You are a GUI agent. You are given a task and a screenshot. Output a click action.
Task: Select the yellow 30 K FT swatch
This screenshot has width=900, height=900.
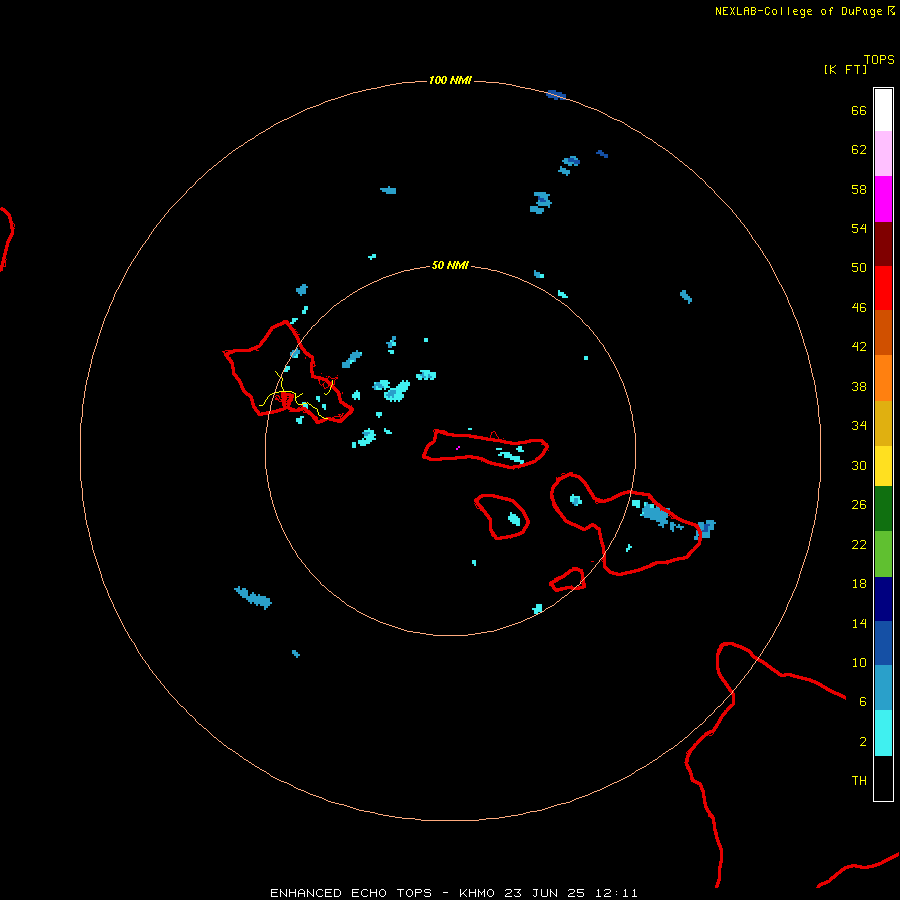[883, 466]
